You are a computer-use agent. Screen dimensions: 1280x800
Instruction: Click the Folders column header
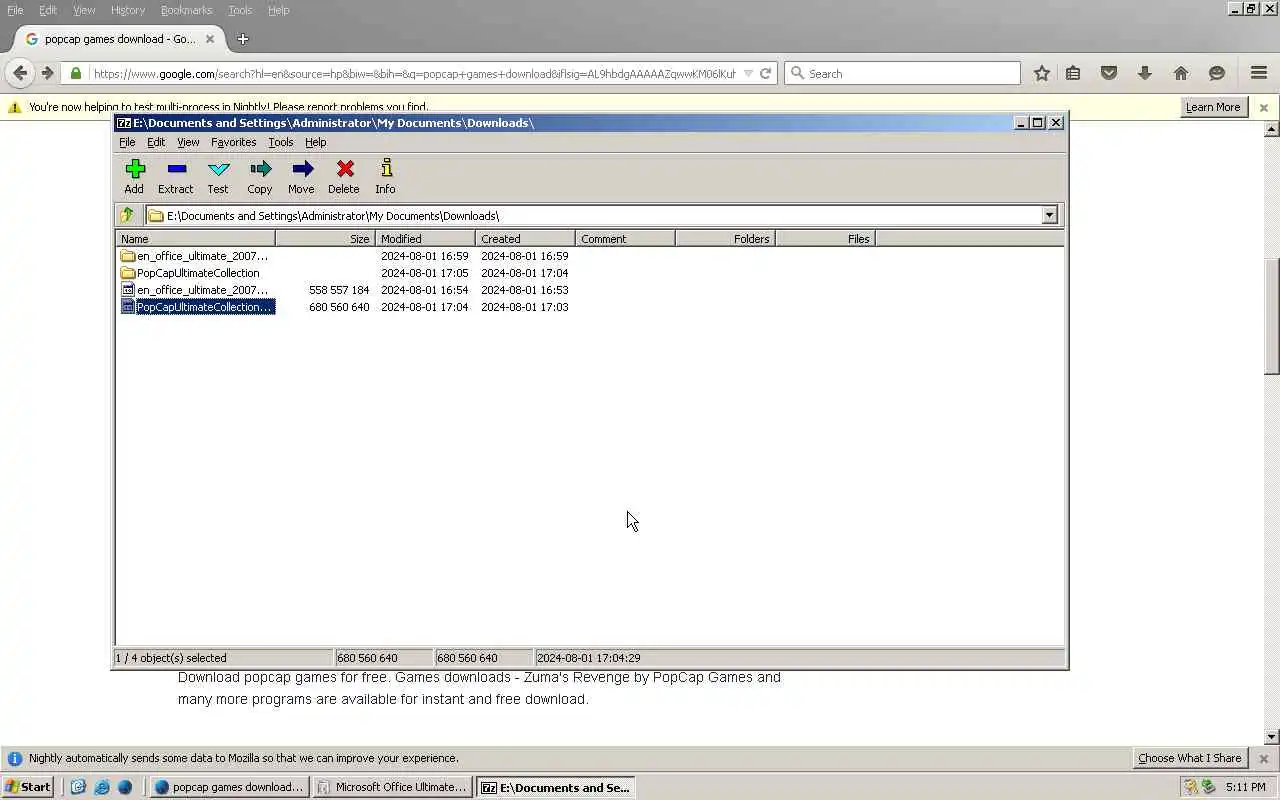(725, 239)
